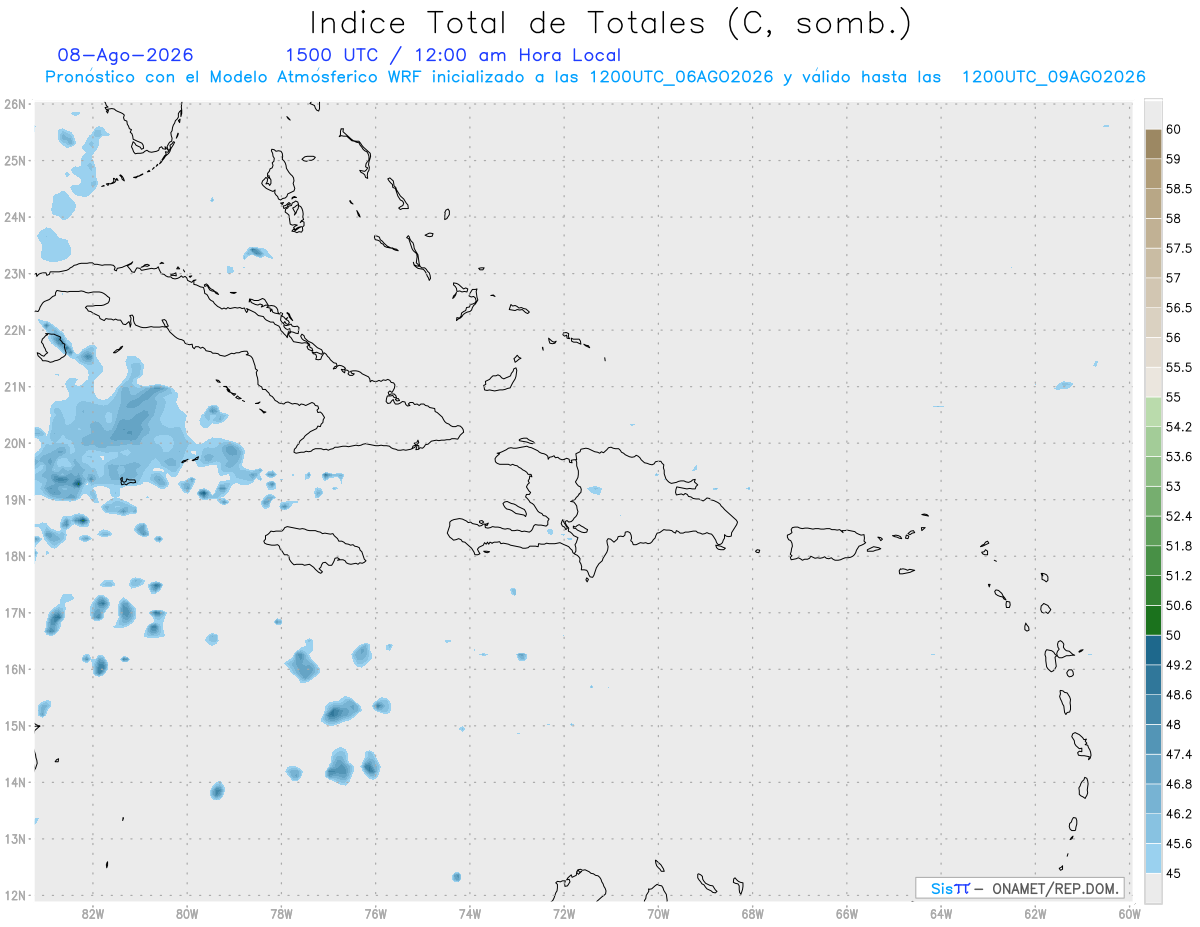Click the '72W' longitude axis label
The image size is (1200, 927).
click(564, 913)
